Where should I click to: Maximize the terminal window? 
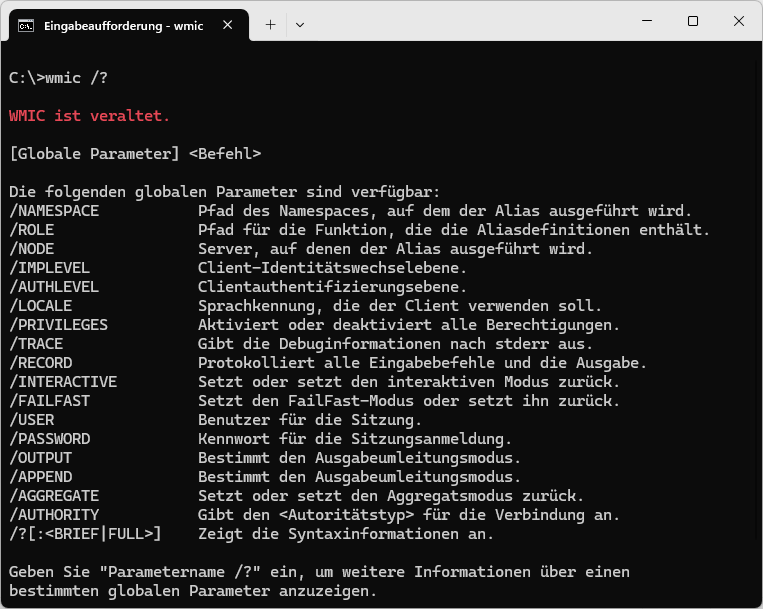[692, 21]
